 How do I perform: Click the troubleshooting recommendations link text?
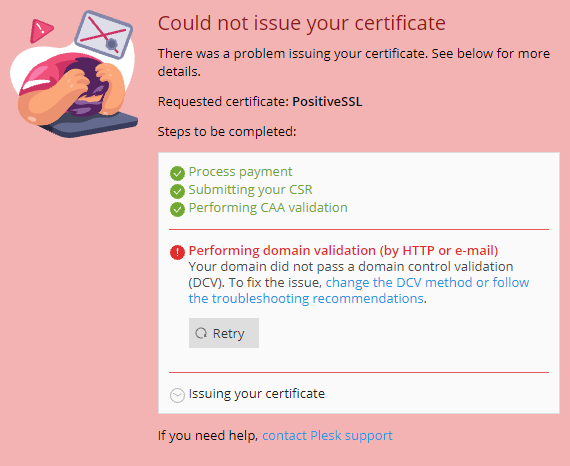point(306,298)
